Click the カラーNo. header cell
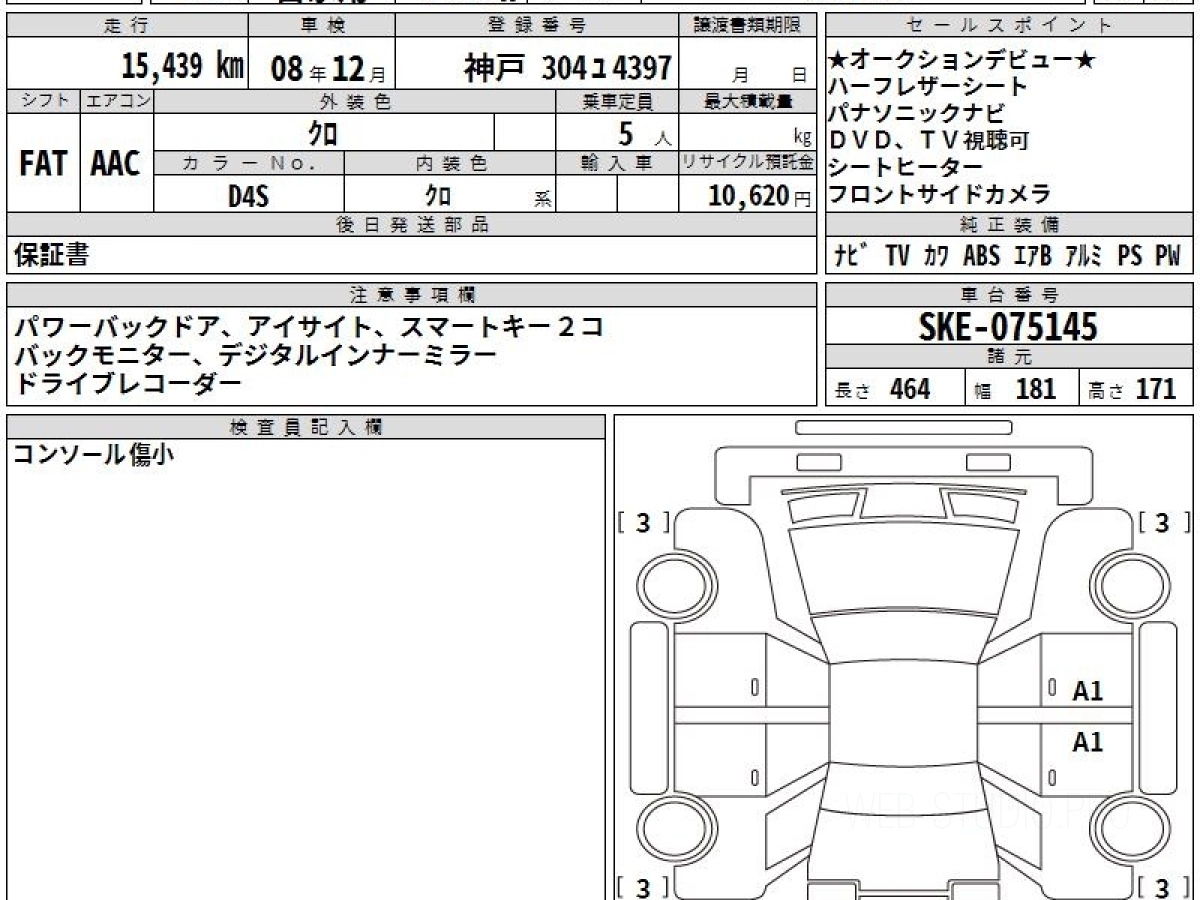Screen dimensions: 1200x900 point(249,163)
